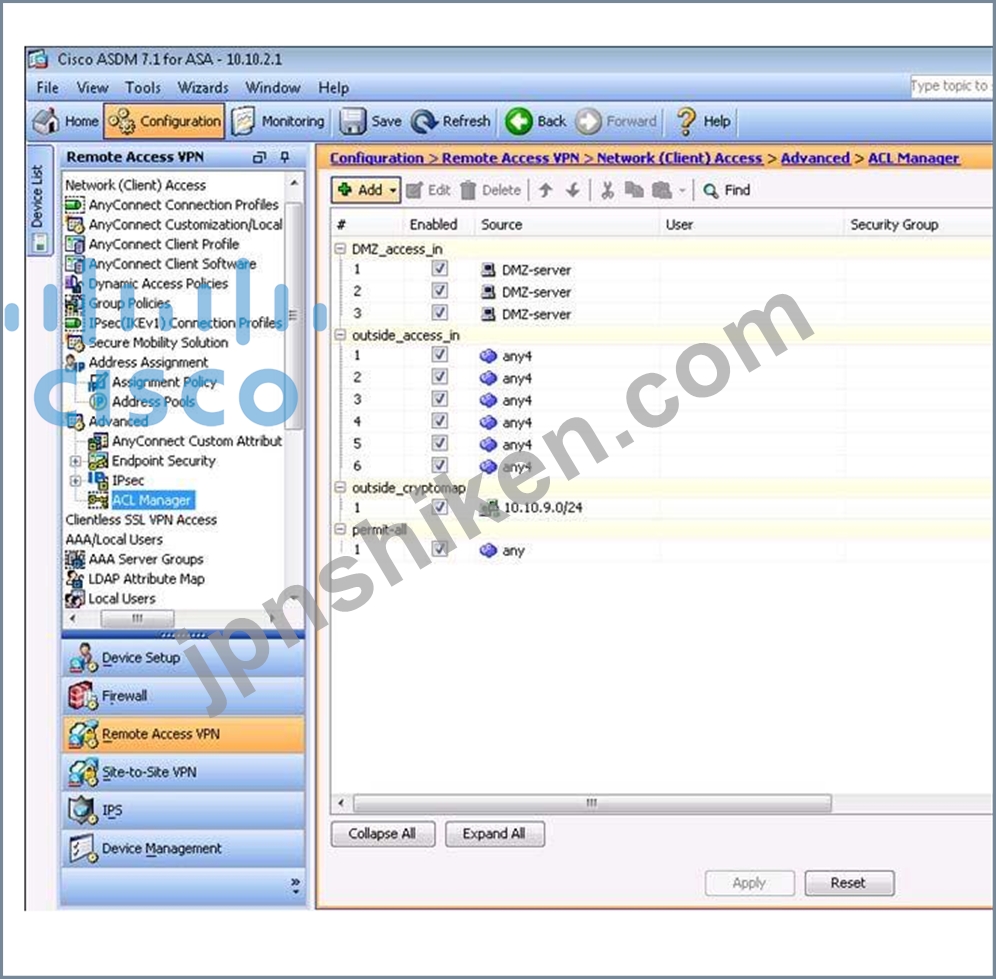
Task: Click the navigation tree horizontal scrollbar
Action: tap(137, 618)
